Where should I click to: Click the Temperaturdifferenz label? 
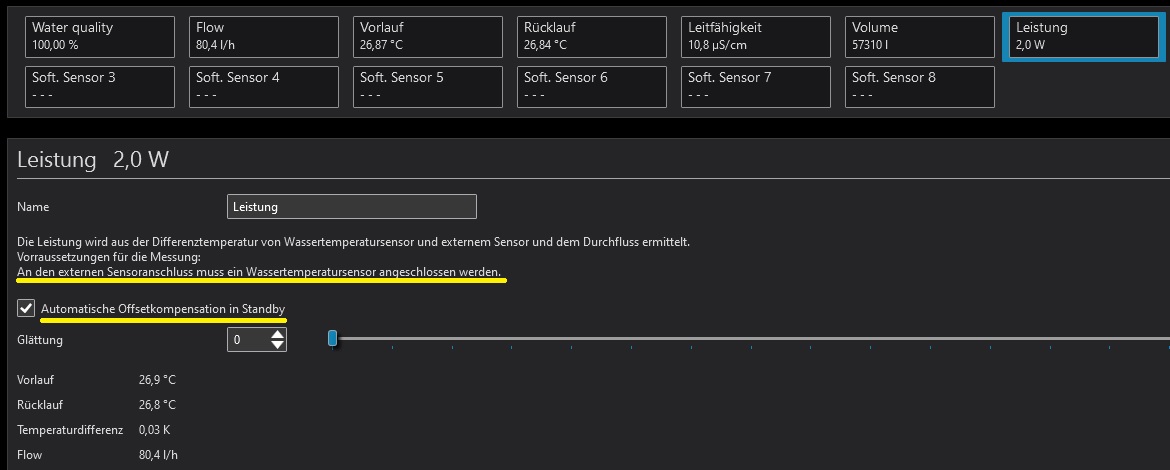(x=70, y=430)
